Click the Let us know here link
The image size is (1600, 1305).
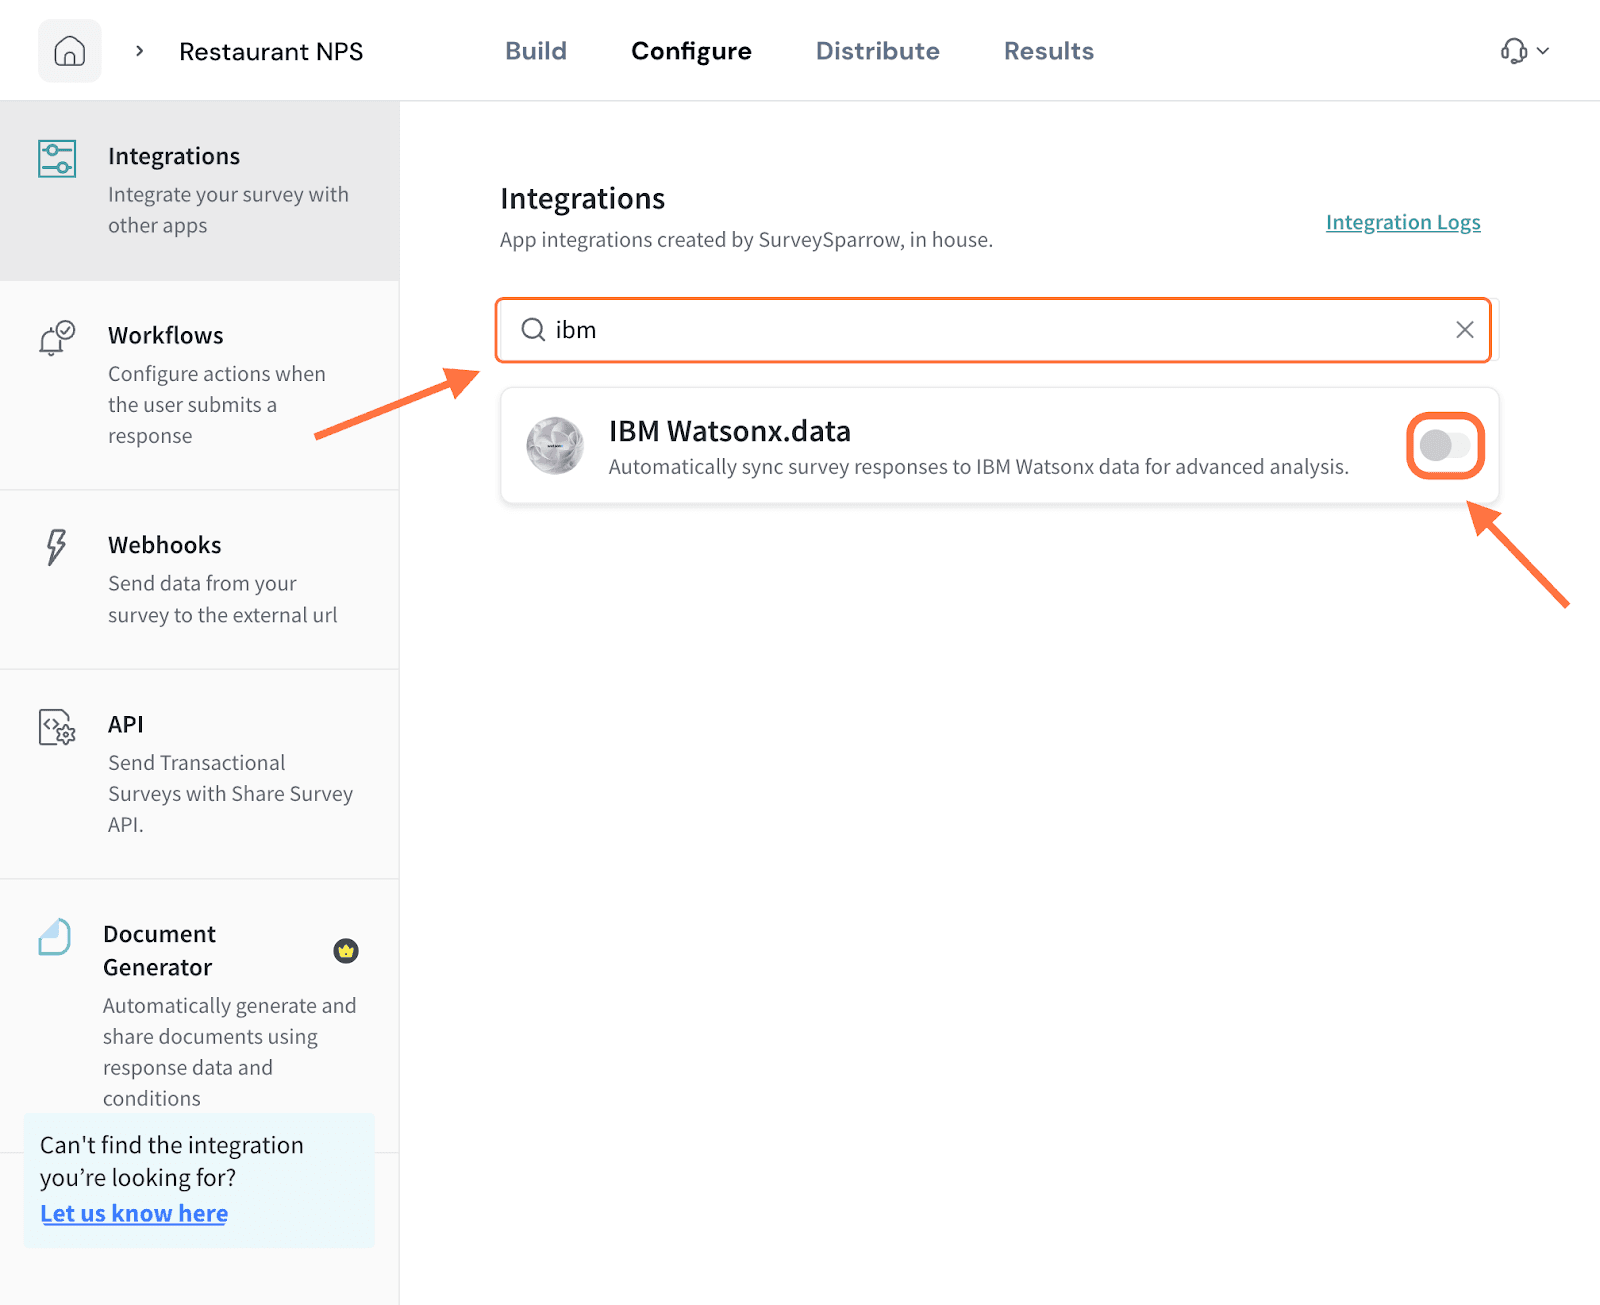tap(134, 1213)
